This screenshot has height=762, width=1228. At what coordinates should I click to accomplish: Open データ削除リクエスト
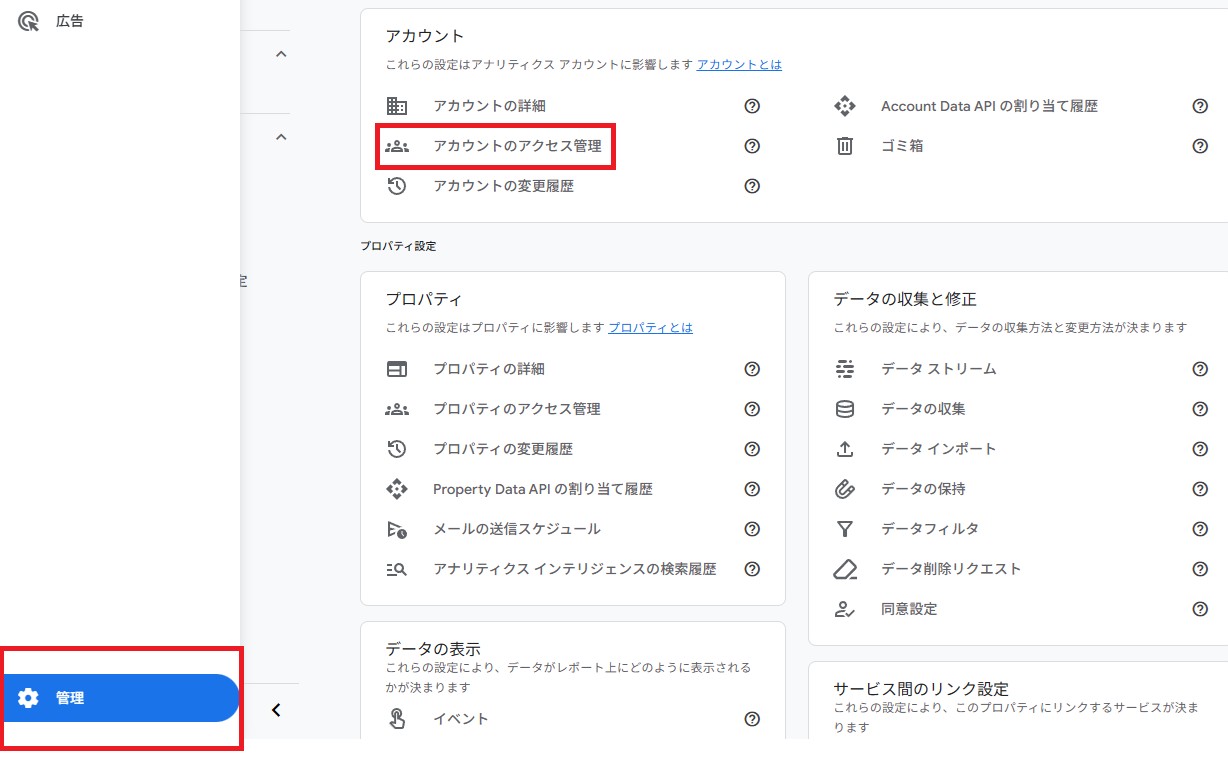coord(951,569)
